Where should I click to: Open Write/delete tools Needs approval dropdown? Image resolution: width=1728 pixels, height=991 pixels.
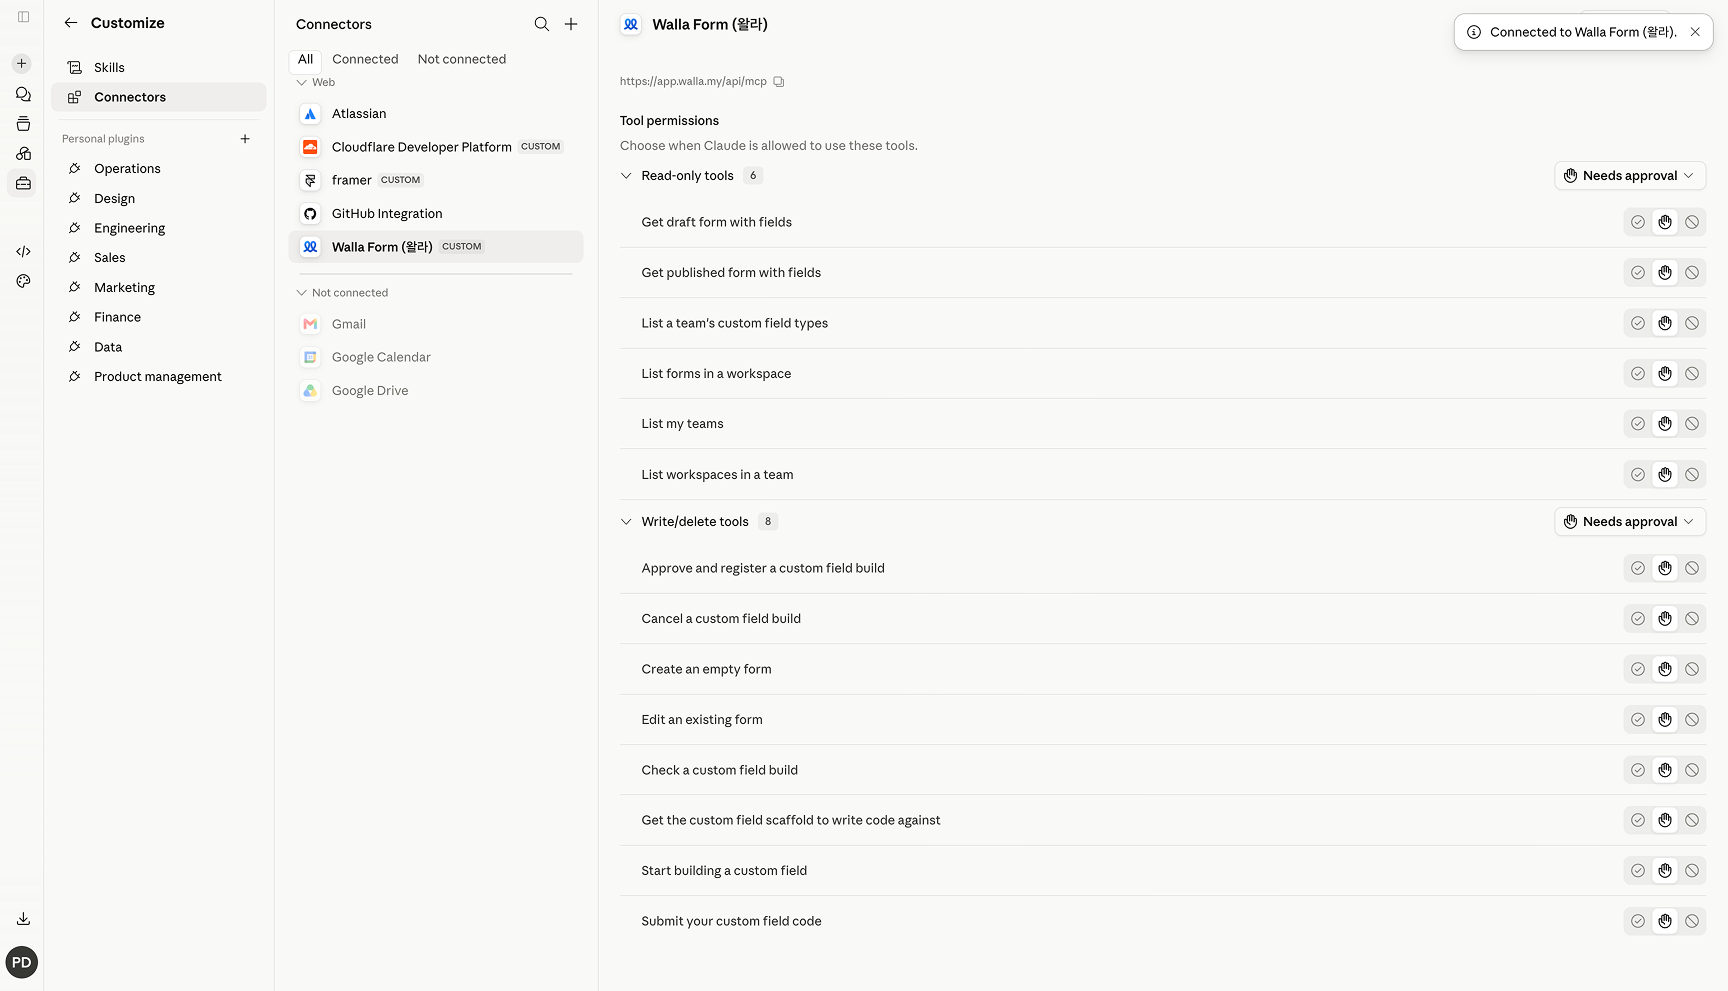1630,522
